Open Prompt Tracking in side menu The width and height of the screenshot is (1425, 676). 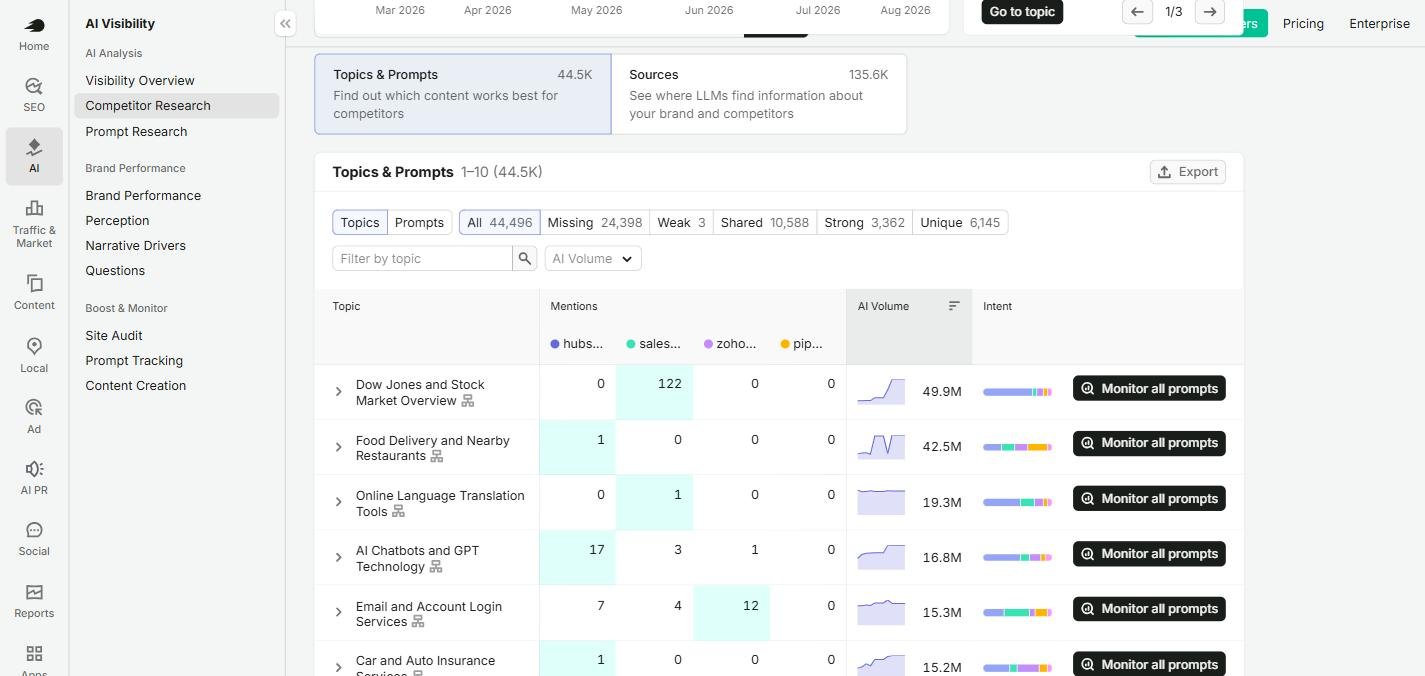134,360
